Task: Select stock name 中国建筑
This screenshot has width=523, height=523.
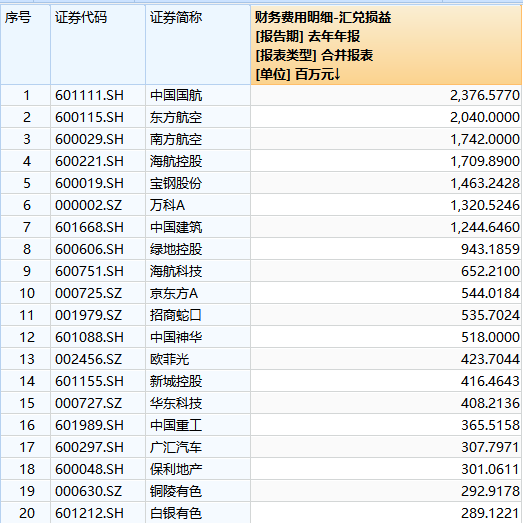Action: pyautogui.click(x=176, y=227)
